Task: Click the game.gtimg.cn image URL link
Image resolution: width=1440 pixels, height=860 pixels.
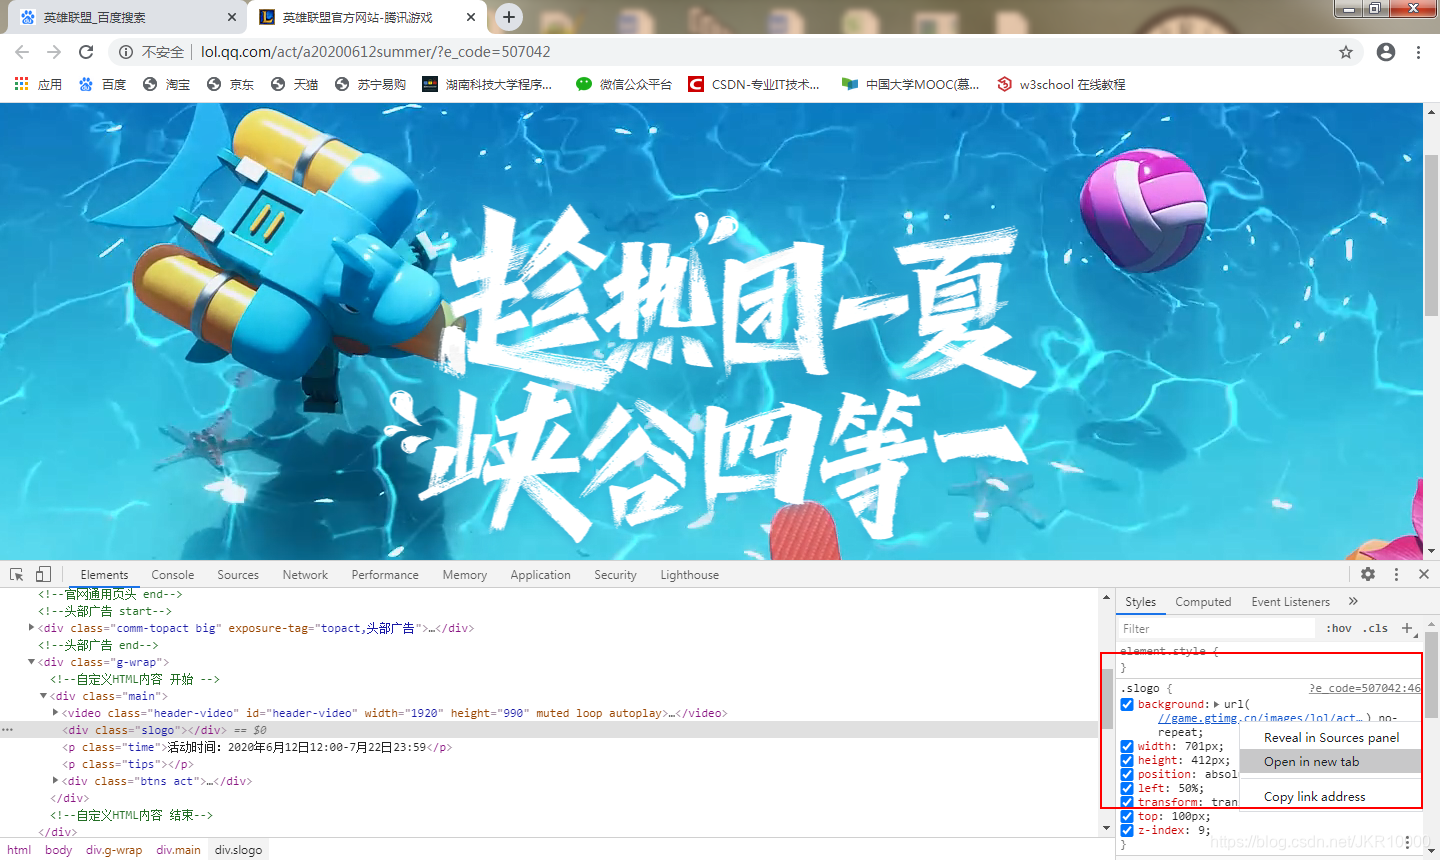Action: [x=1260, y=718]
